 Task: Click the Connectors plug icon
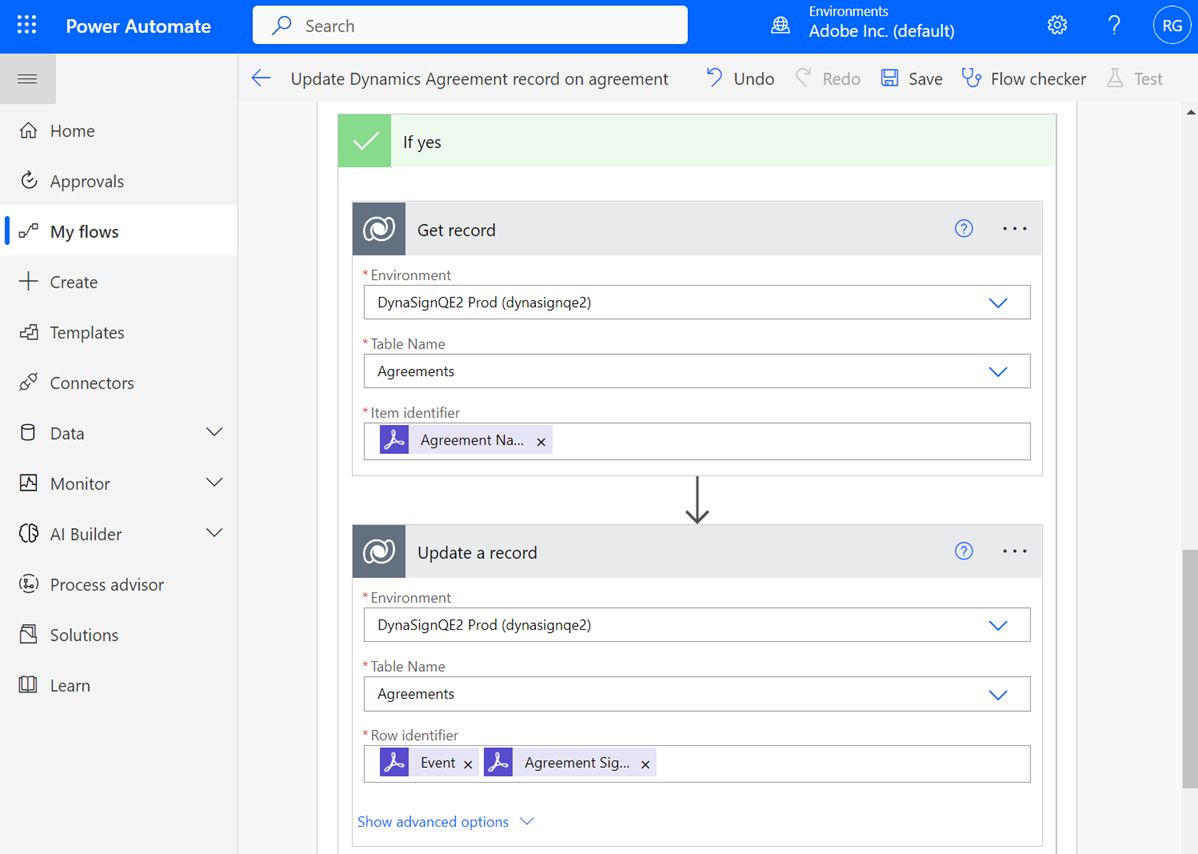pyautogui.click(x=28, y=382)
